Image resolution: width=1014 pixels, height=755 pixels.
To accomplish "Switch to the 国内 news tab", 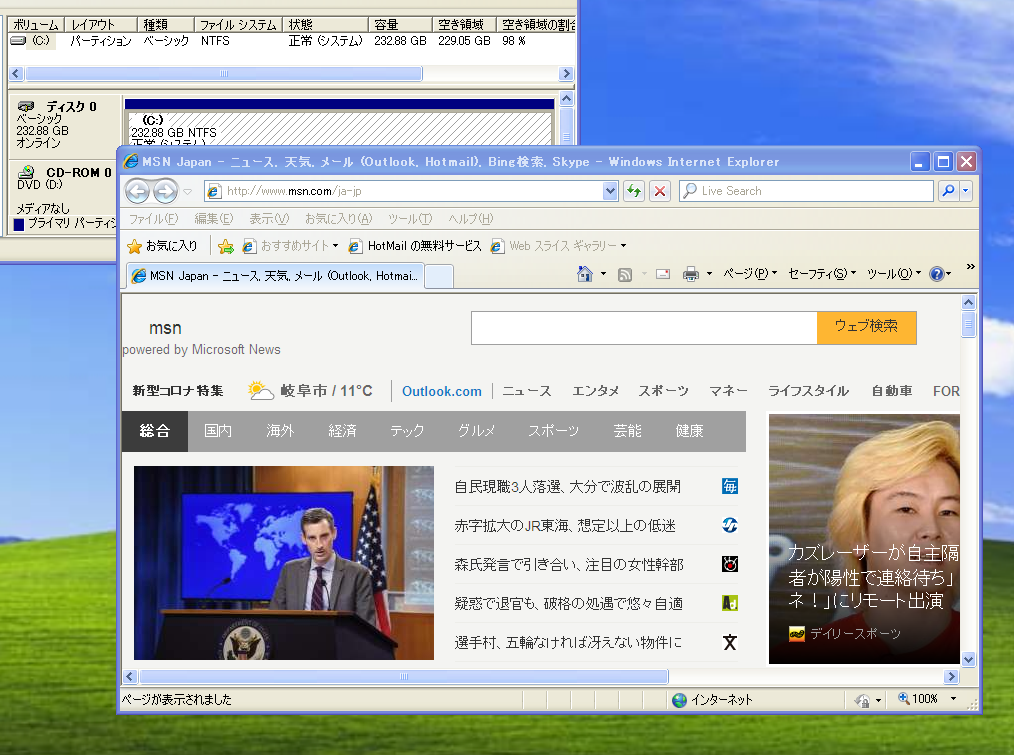I will 218,431.
